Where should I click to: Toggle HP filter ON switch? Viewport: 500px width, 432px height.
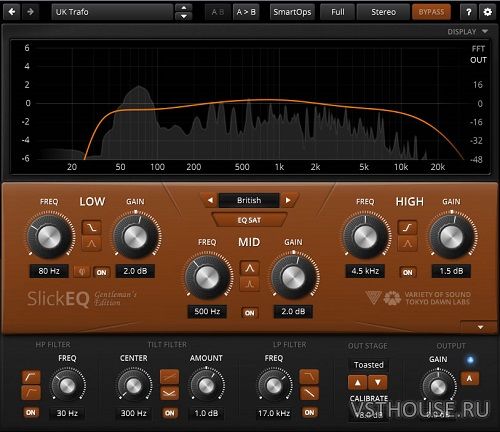[x=31, y=412]
